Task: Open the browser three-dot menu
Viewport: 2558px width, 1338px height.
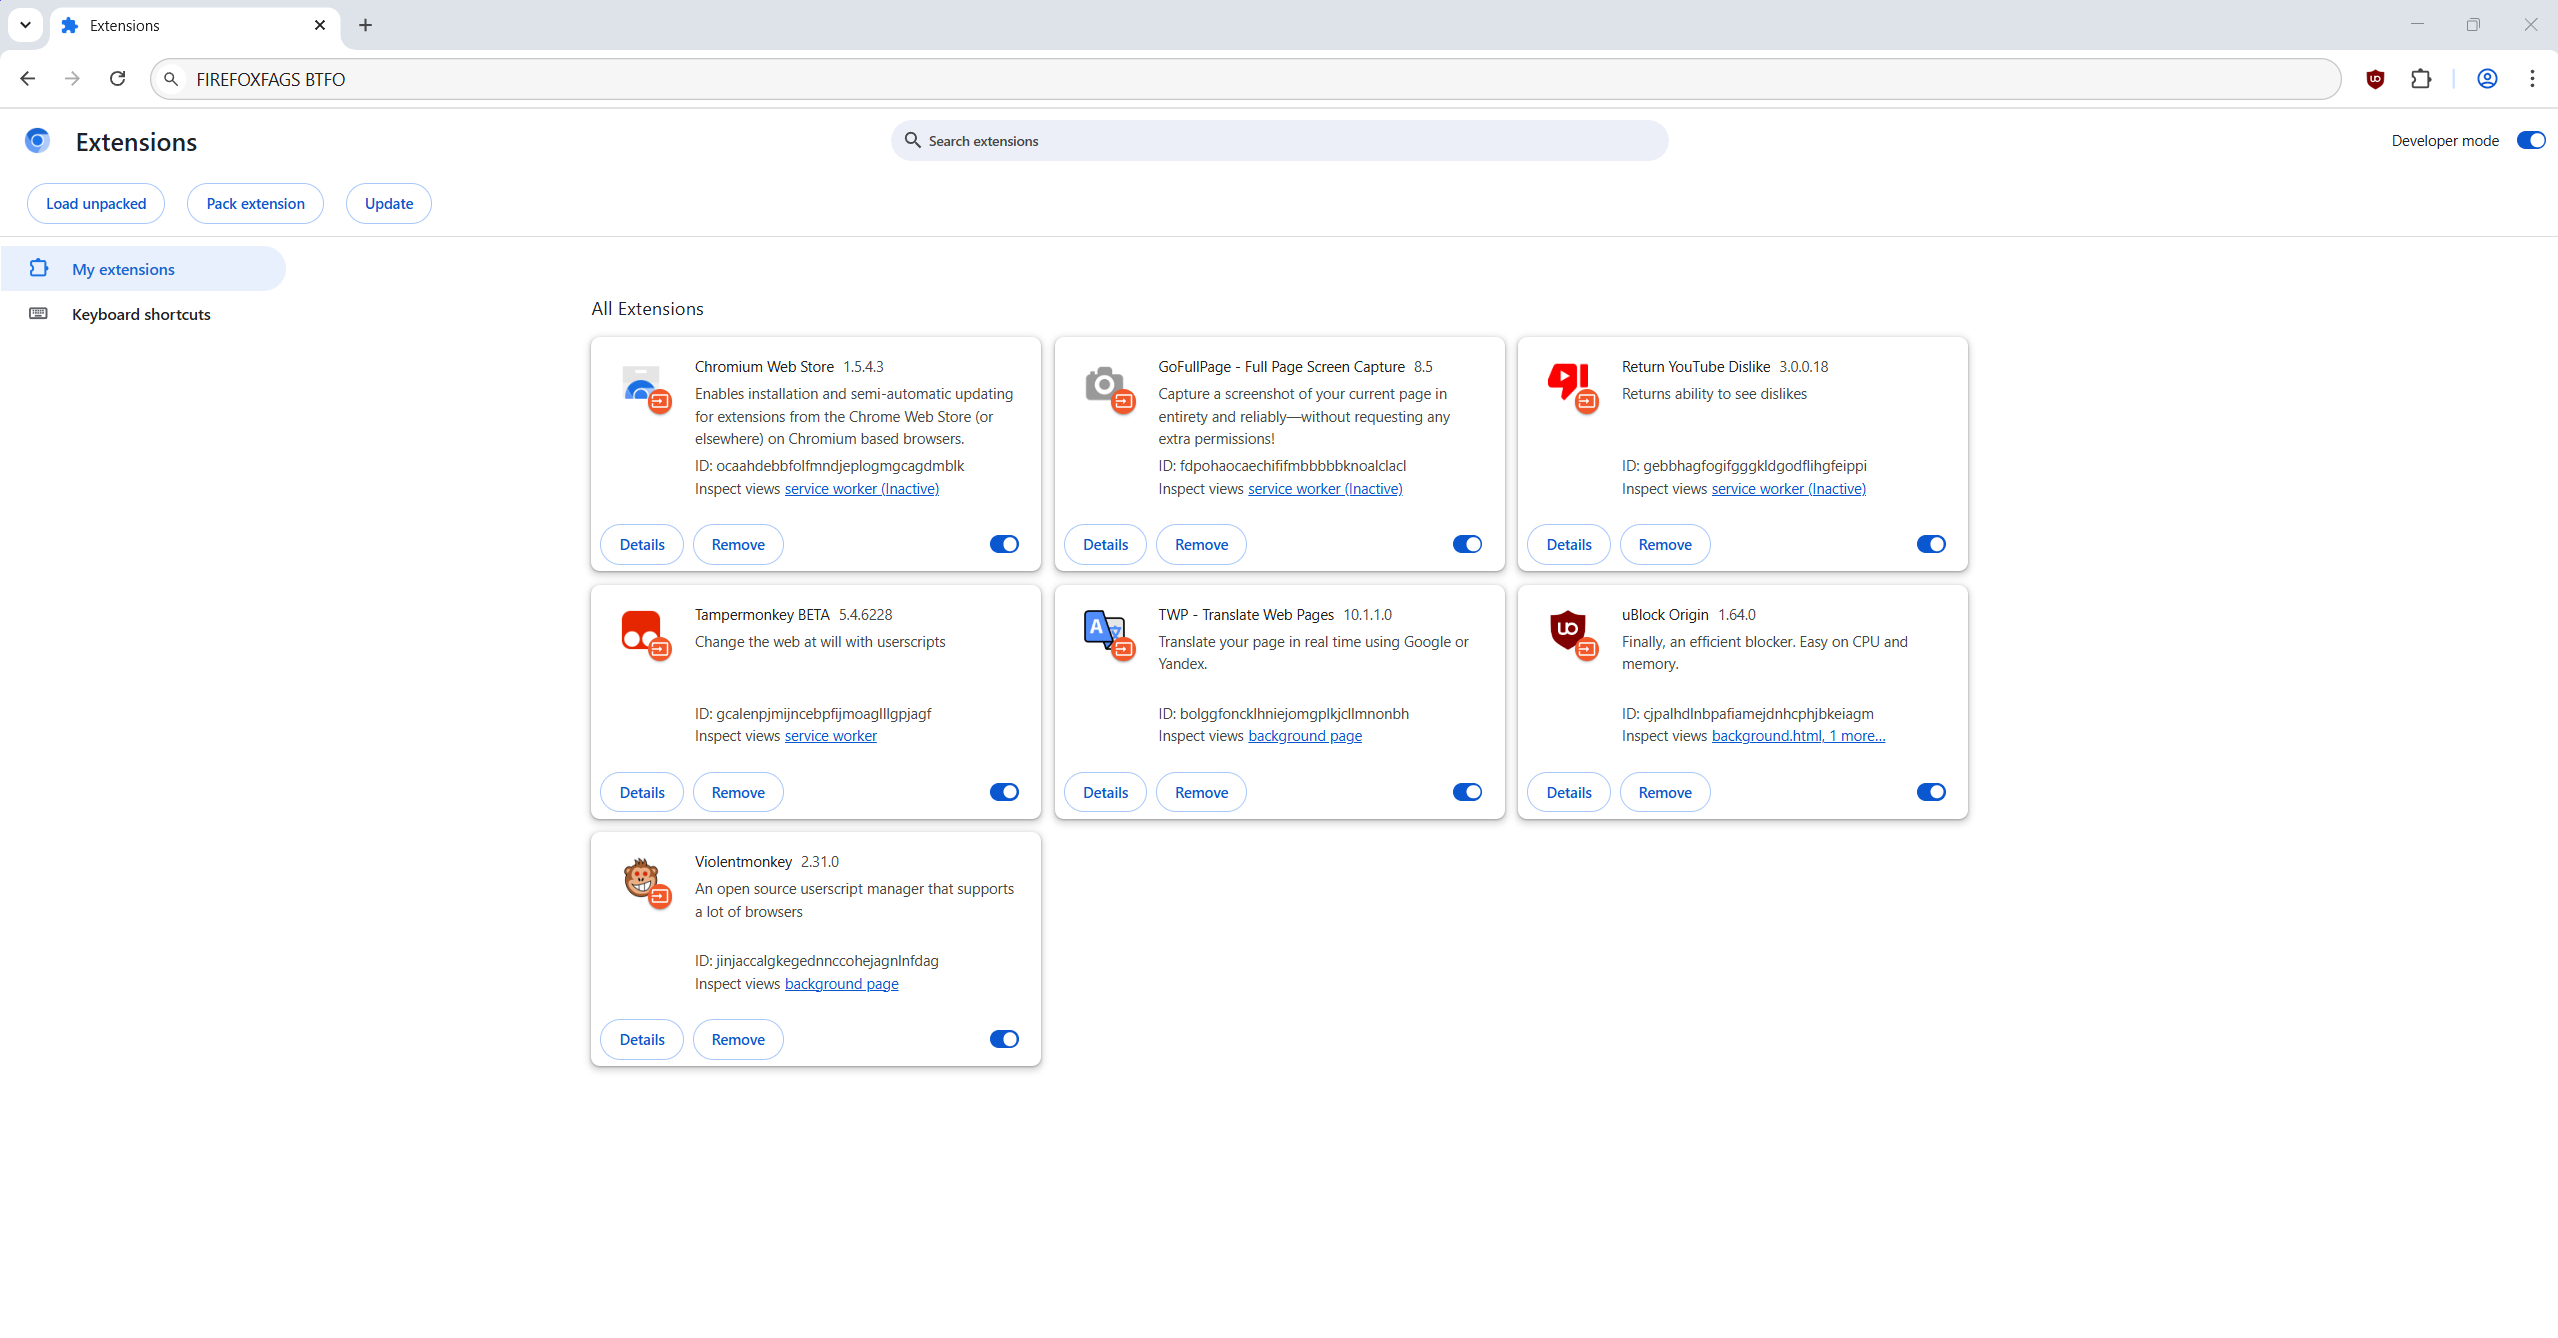Action: point(2532,79)
